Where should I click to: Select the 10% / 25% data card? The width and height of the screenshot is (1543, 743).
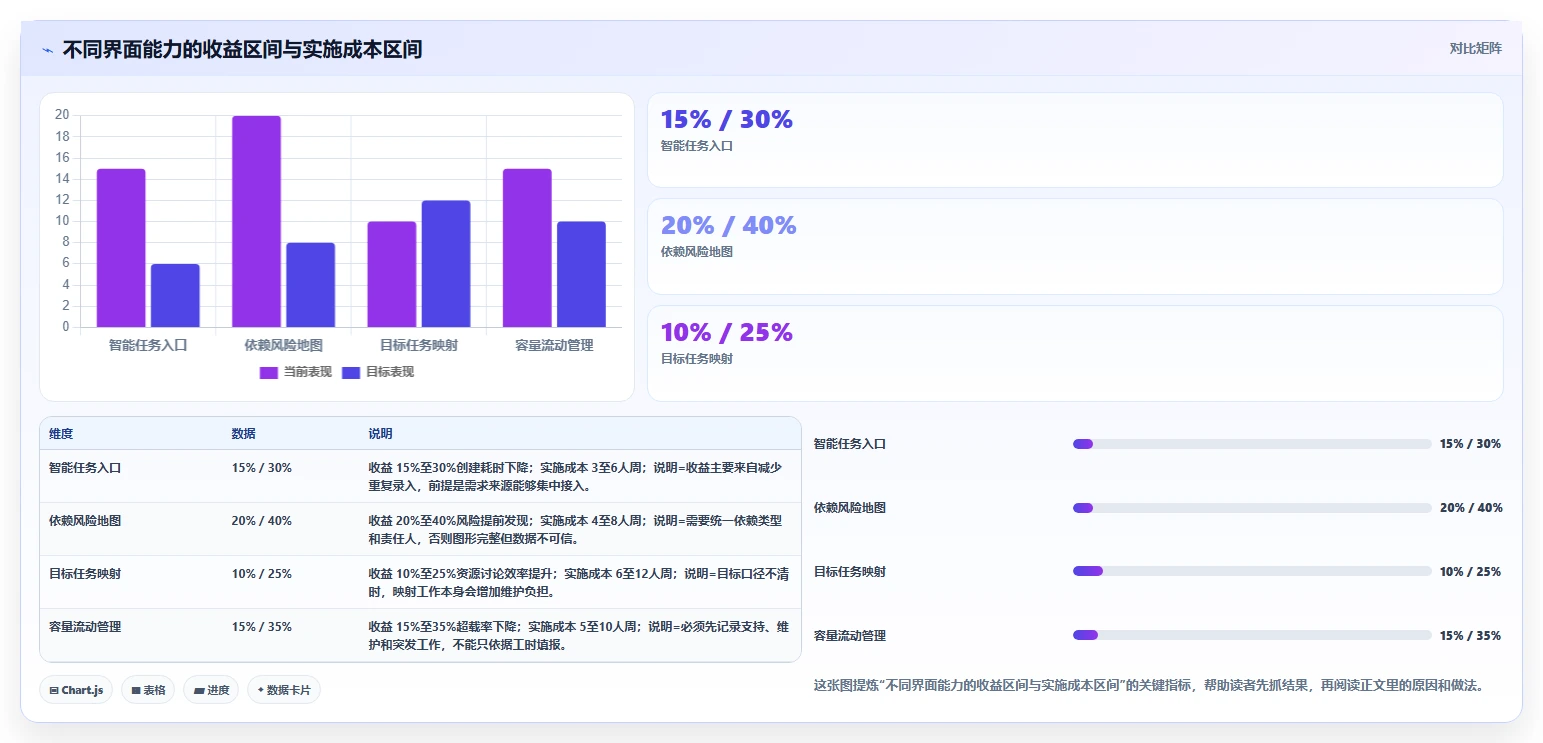point(1075,354)
